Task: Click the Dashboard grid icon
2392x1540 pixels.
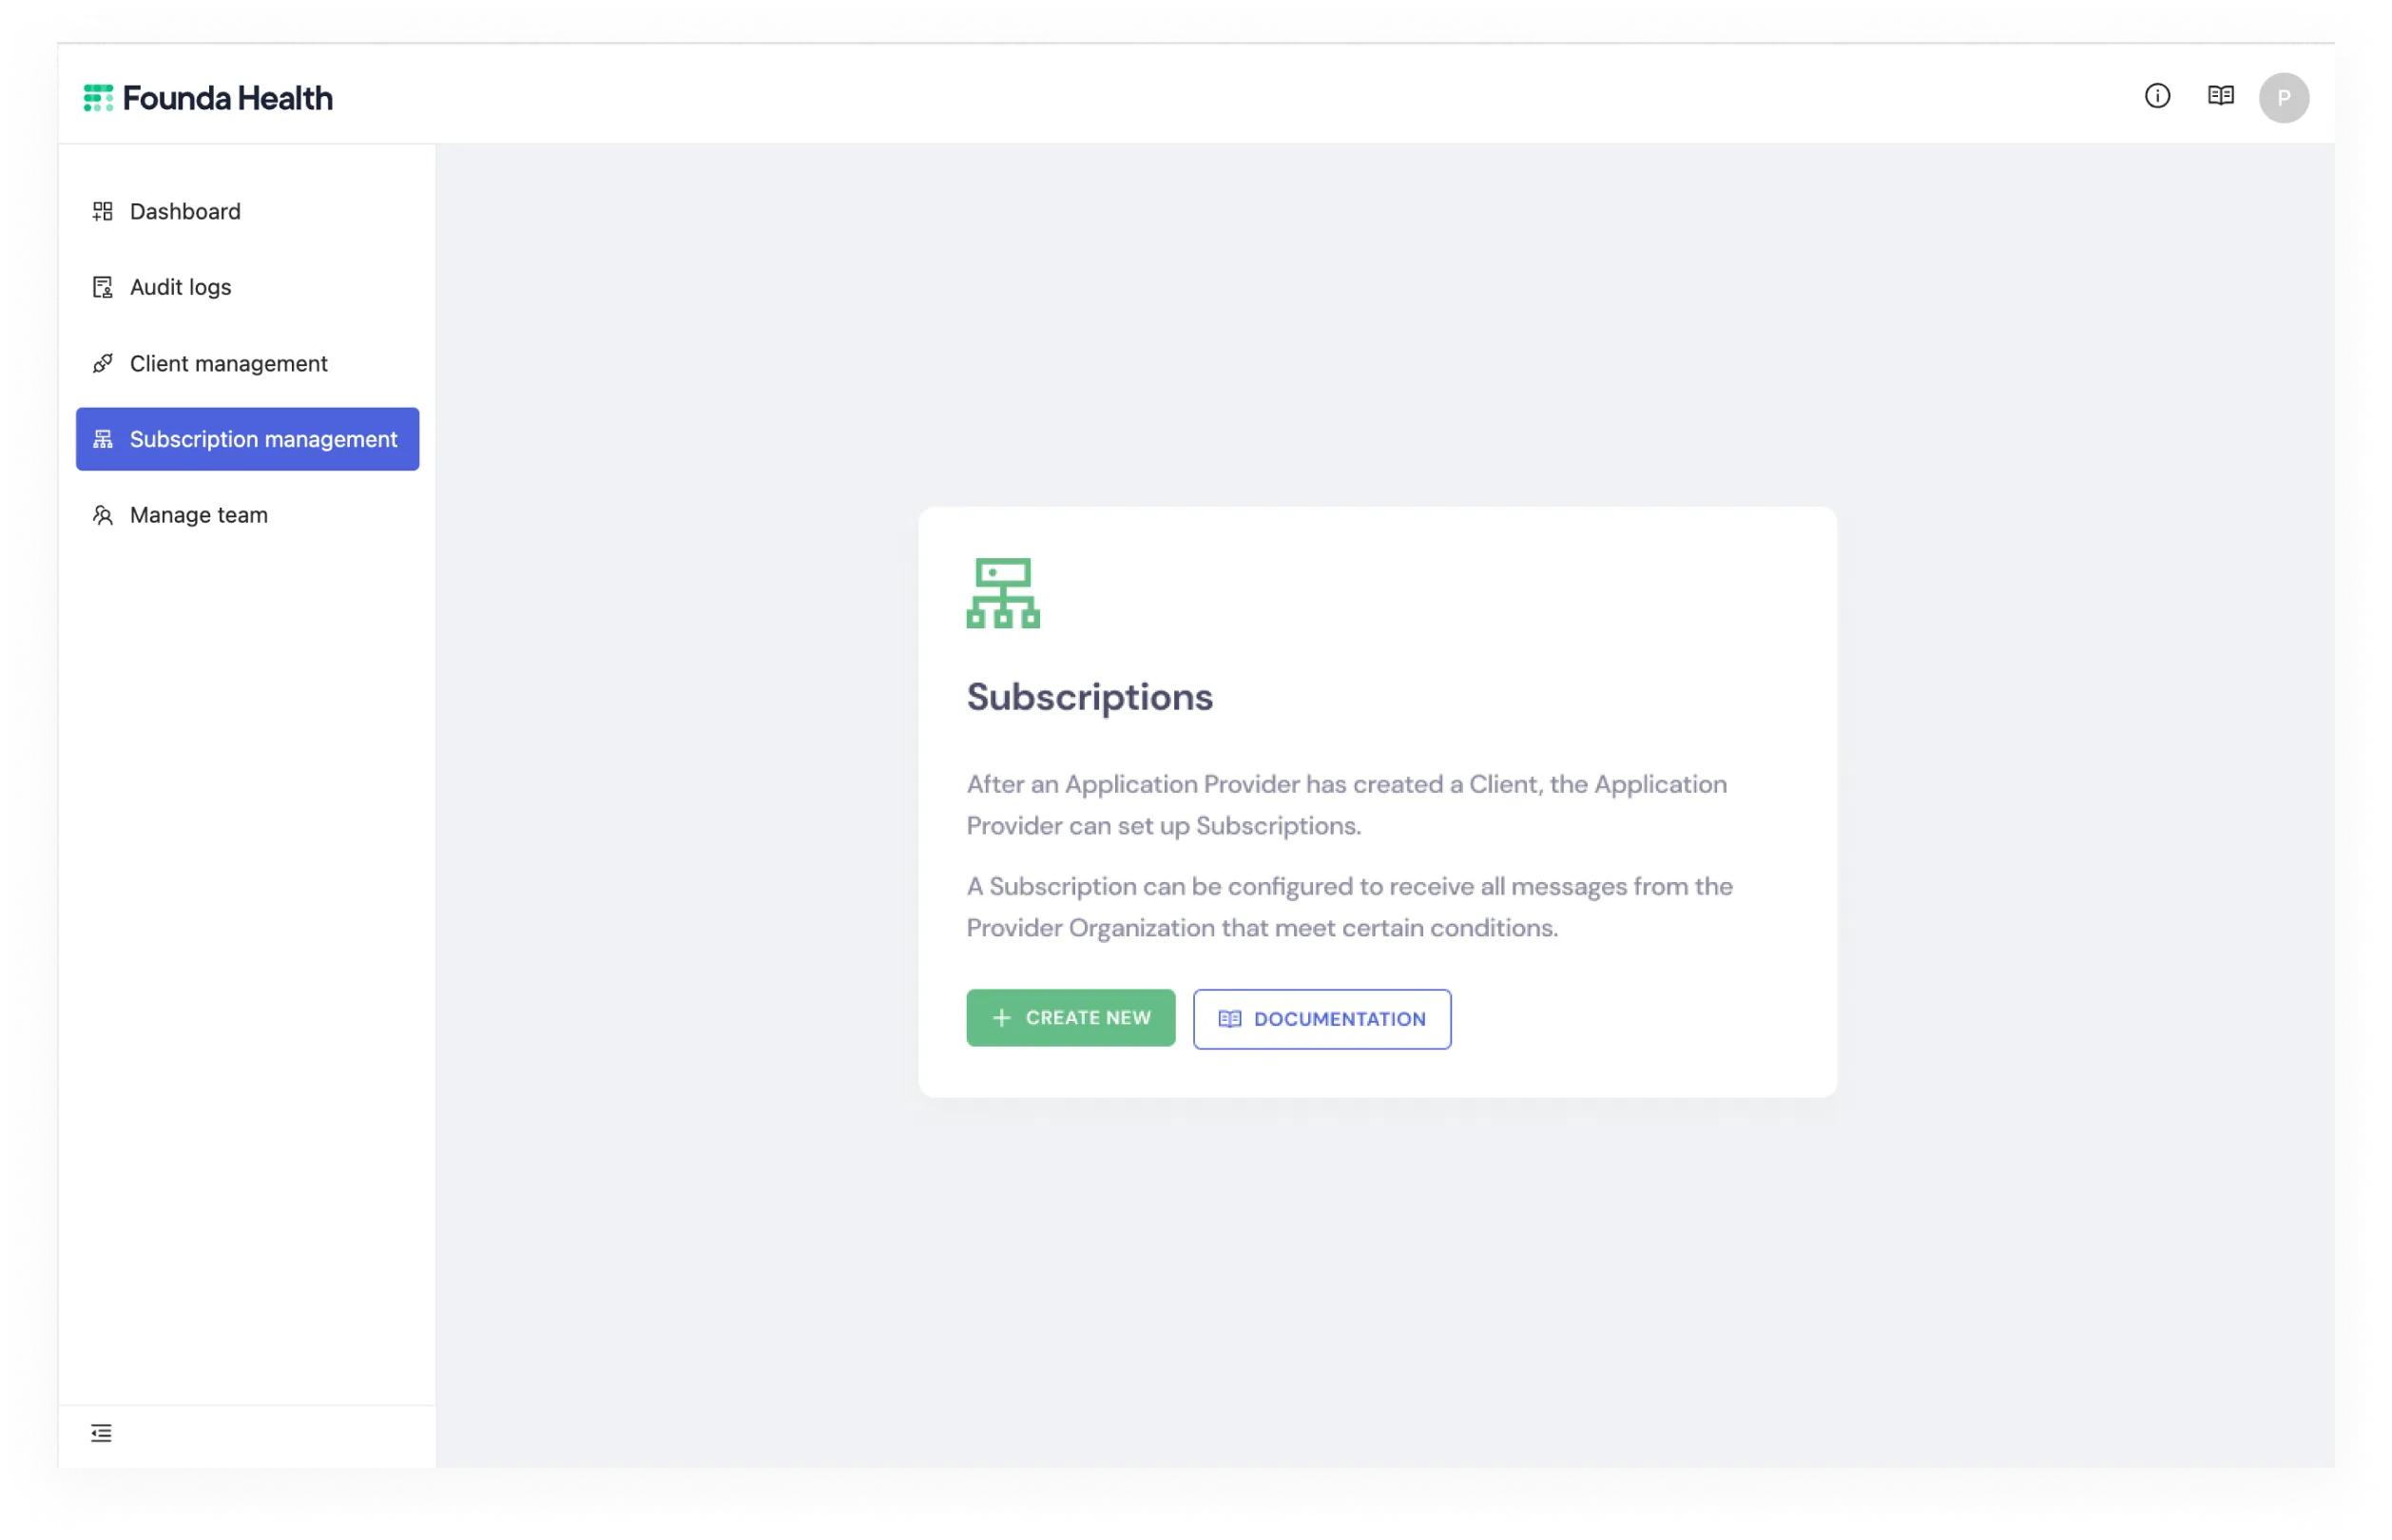Action: (102, 211)
